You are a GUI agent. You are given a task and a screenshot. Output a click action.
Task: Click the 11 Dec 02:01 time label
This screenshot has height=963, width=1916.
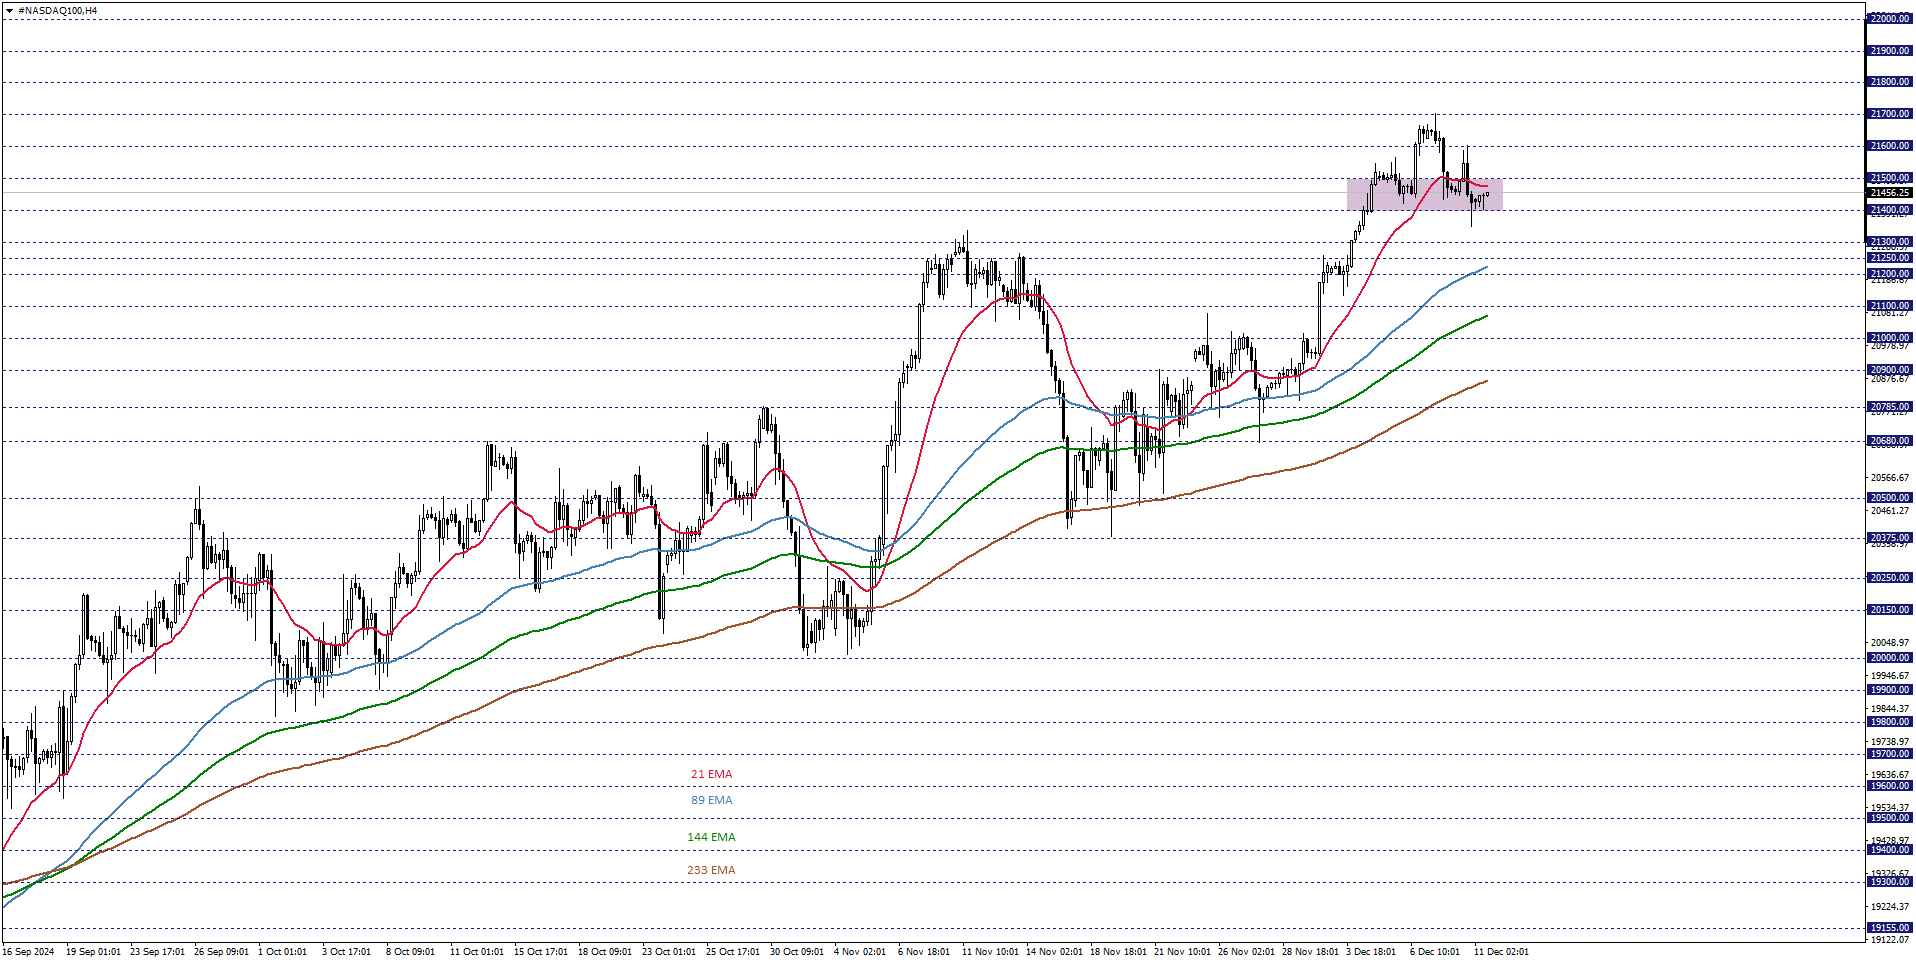click(1501, 952)
